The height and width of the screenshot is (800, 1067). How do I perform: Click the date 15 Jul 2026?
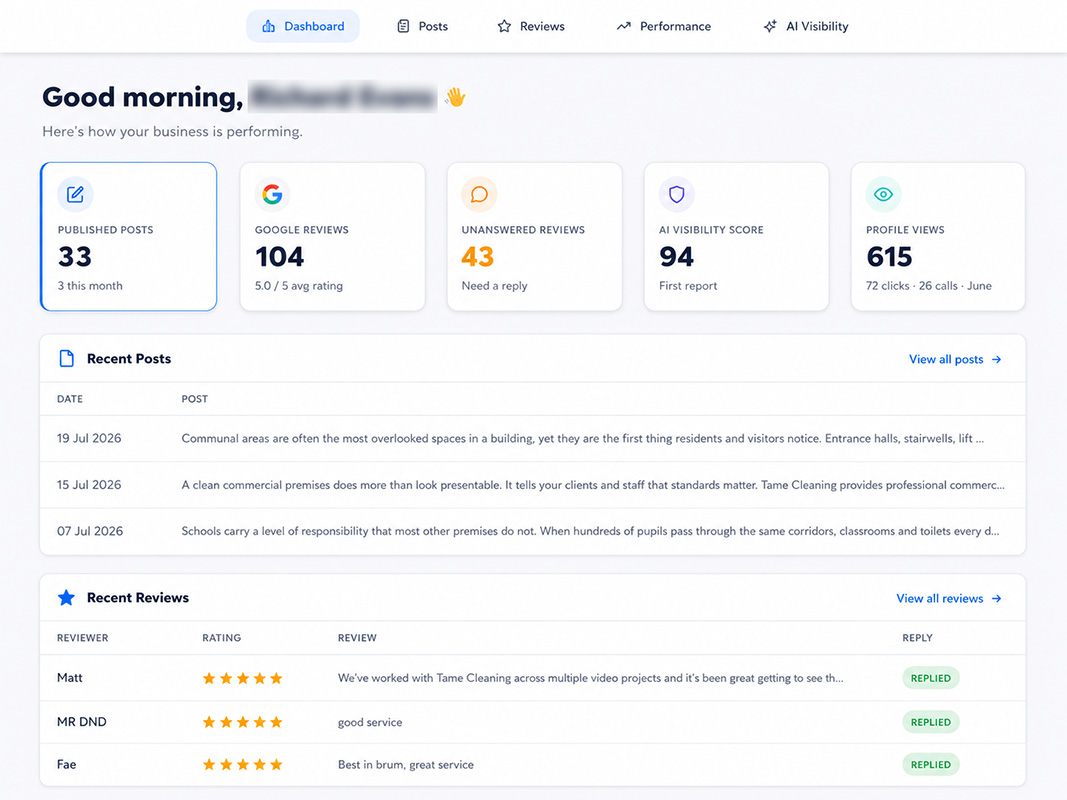[x=89, y=484]
